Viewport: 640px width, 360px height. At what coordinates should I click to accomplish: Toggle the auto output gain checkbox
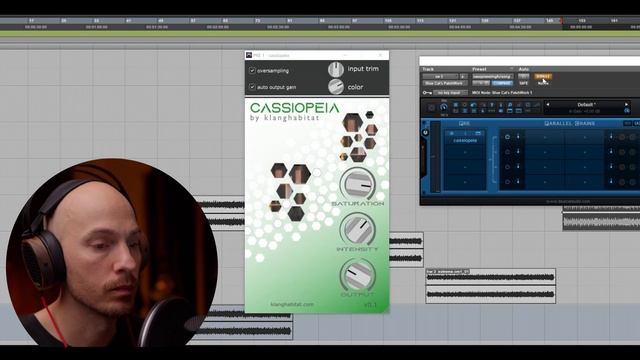coord(252,87)
